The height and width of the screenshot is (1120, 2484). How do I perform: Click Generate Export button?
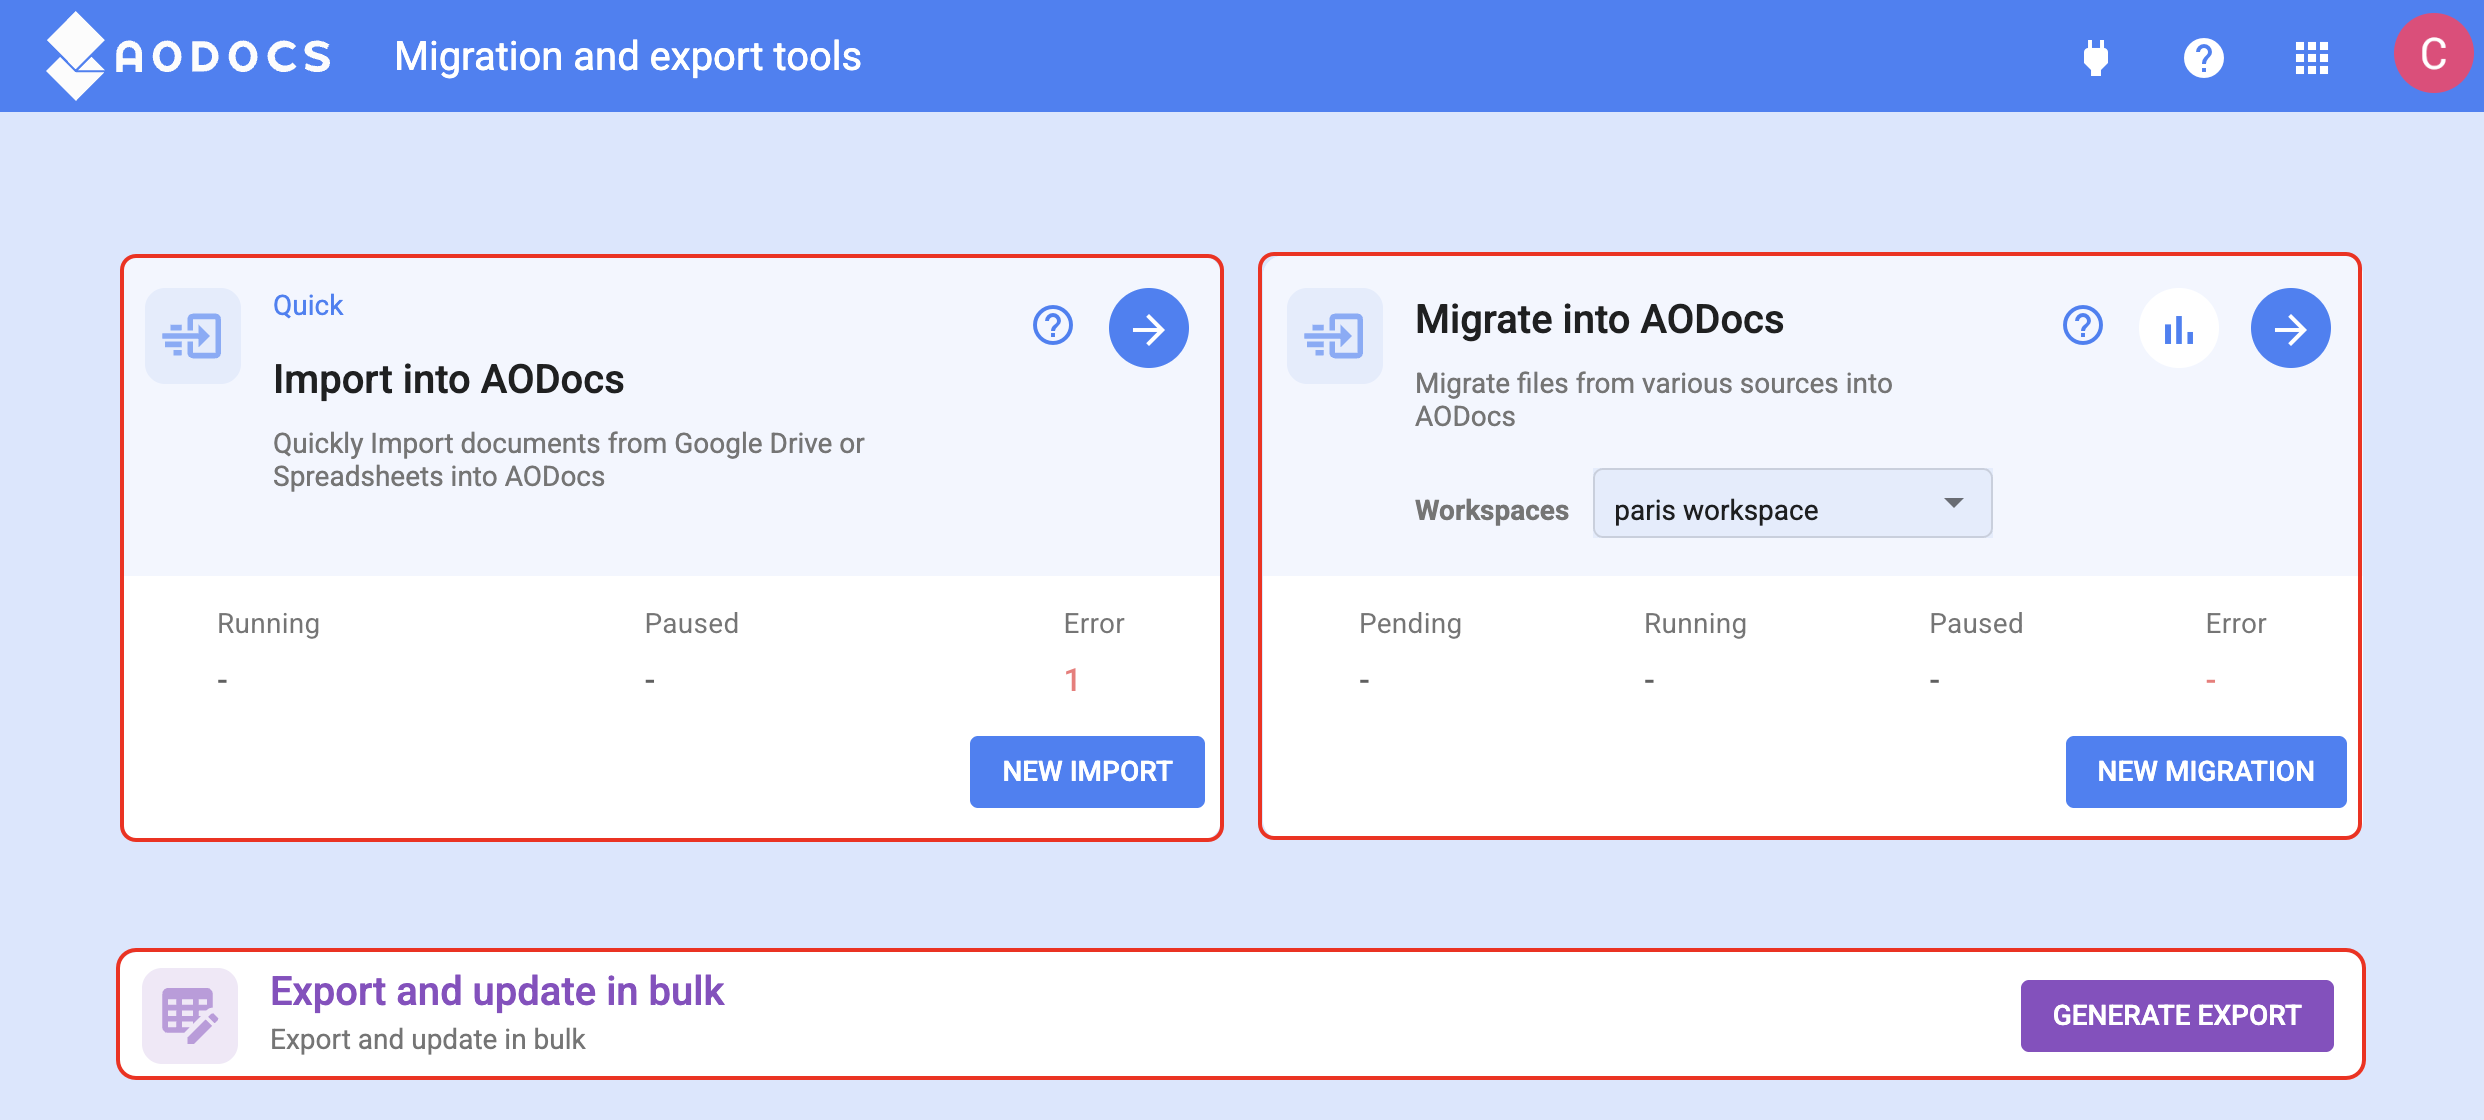[x=2177, y=1016]
